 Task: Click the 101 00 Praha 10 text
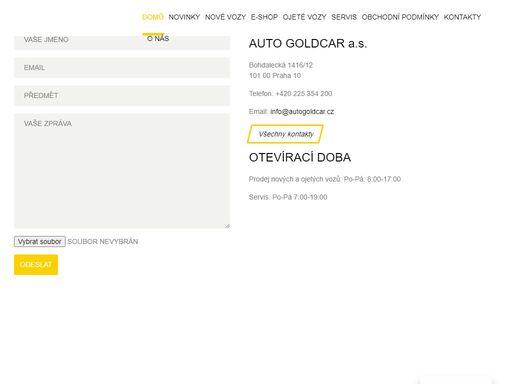tap(275, 76)
